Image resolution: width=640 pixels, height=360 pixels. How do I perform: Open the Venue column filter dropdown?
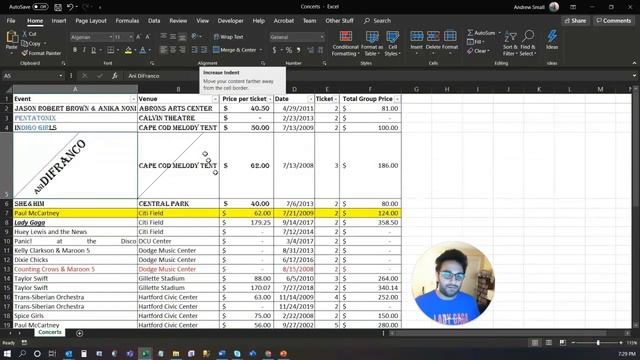(x=215, y=99)
